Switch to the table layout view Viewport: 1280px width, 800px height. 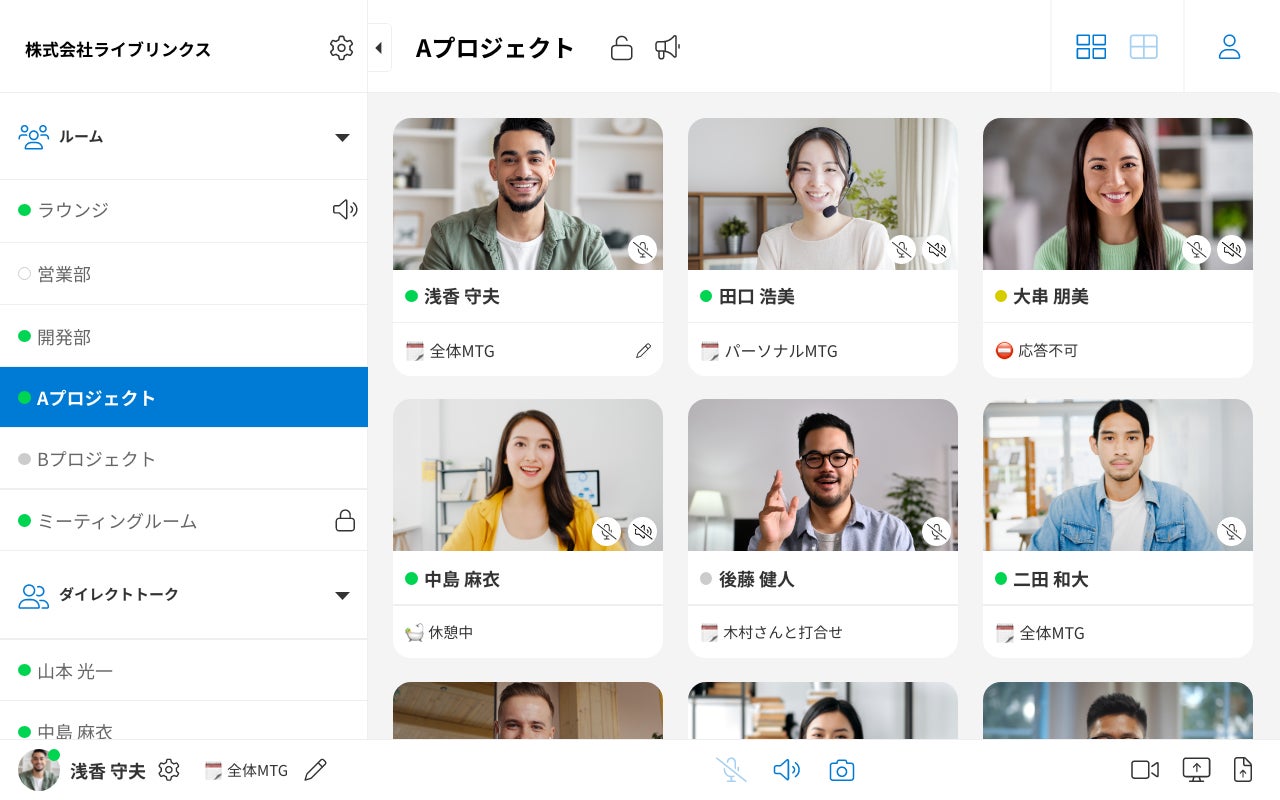coord(1144,47)
